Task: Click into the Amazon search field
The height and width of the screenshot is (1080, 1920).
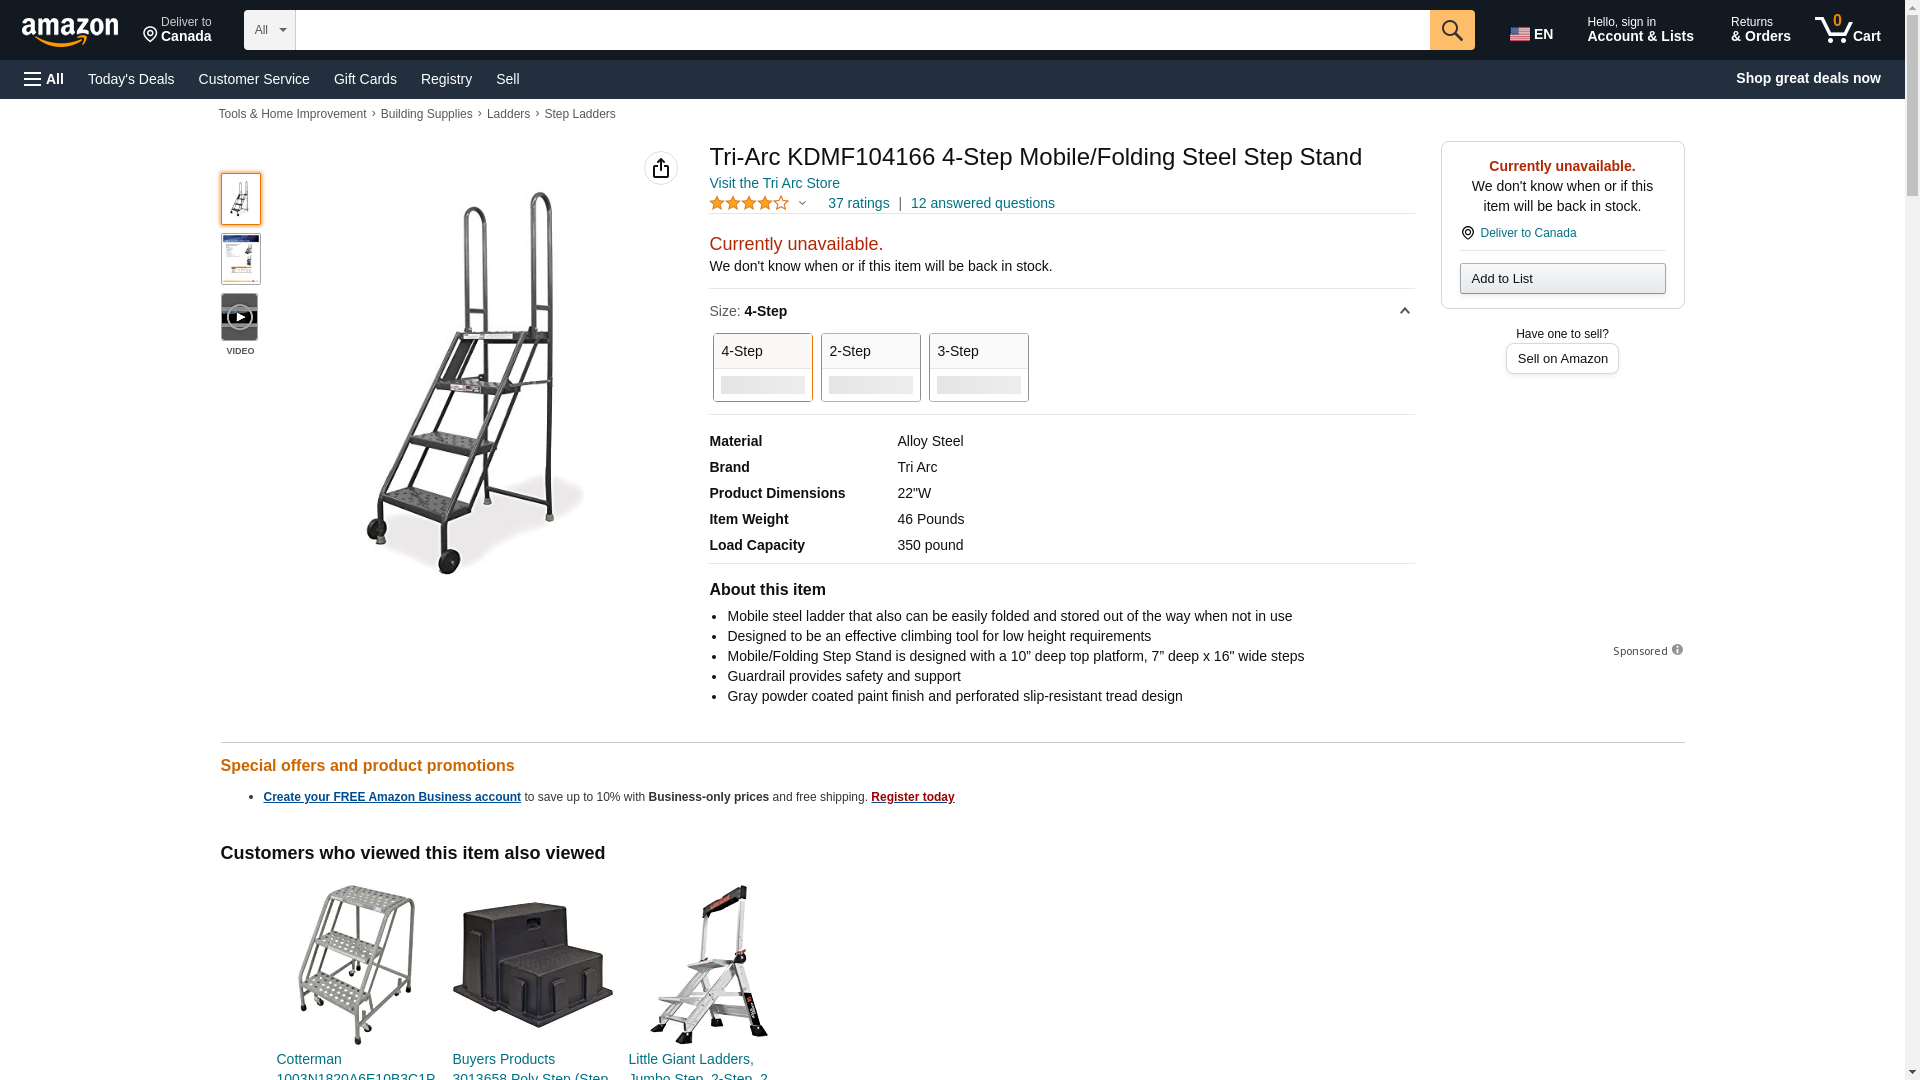Action: 862,30
